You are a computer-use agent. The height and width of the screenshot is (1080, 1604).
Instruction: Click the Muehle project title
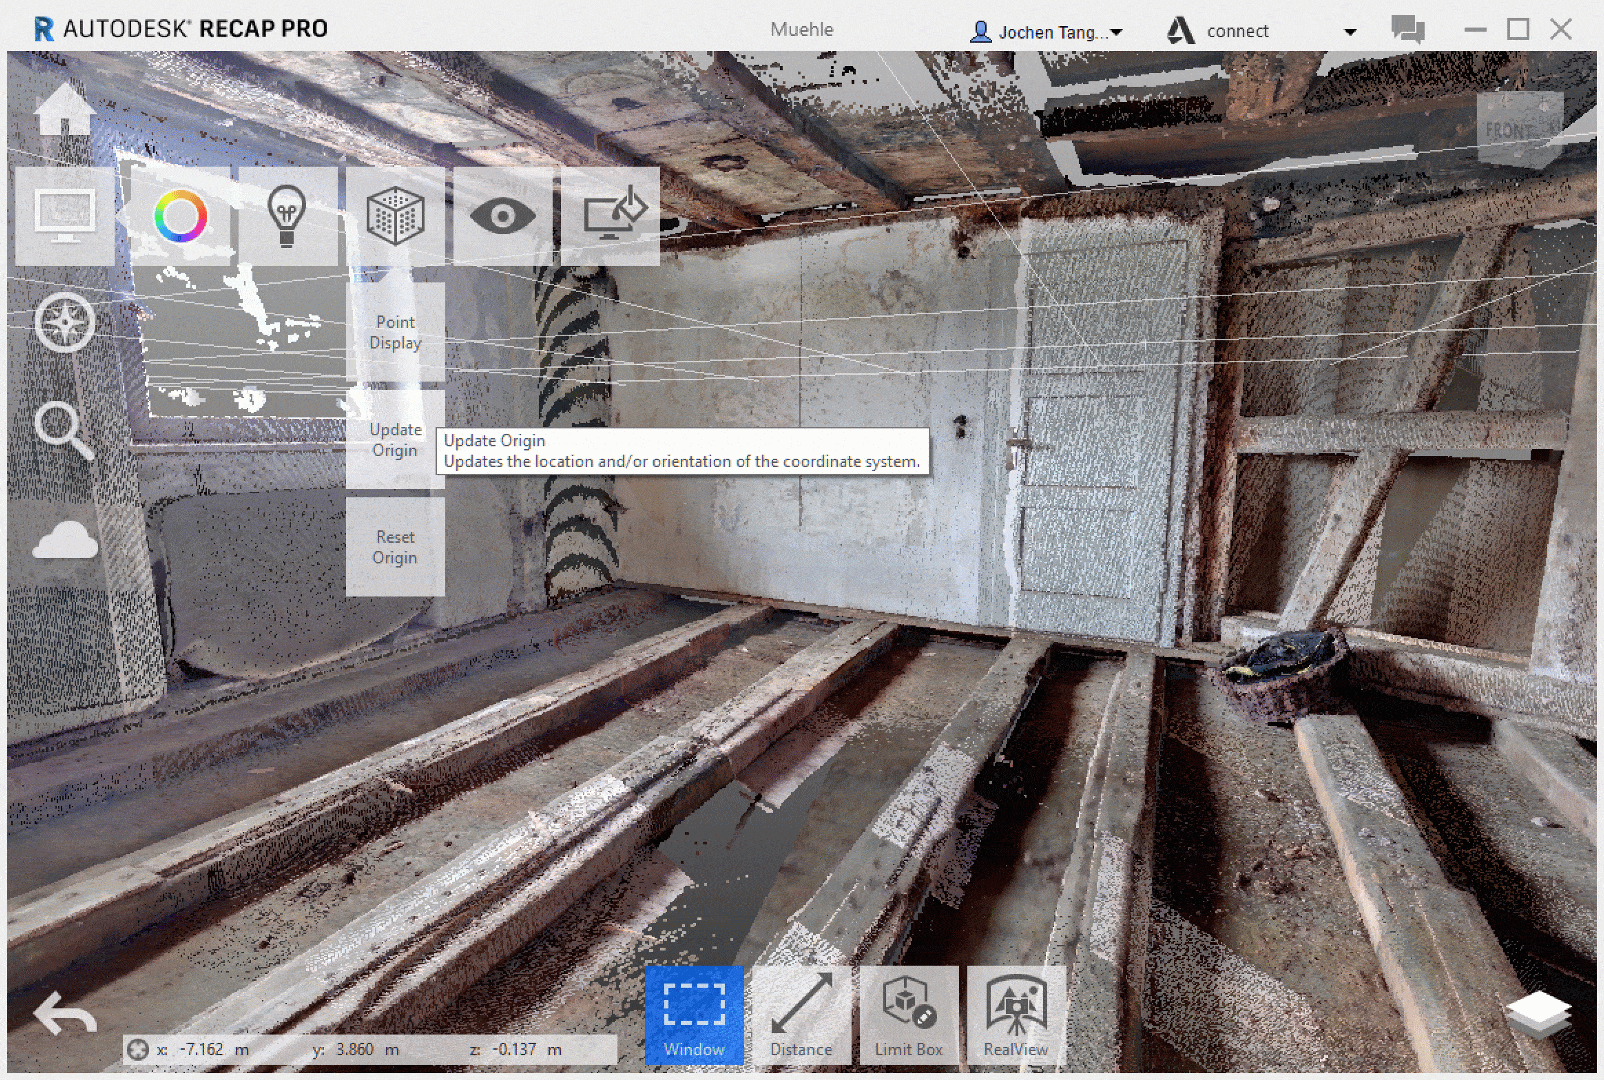click(x=802, y=30)
